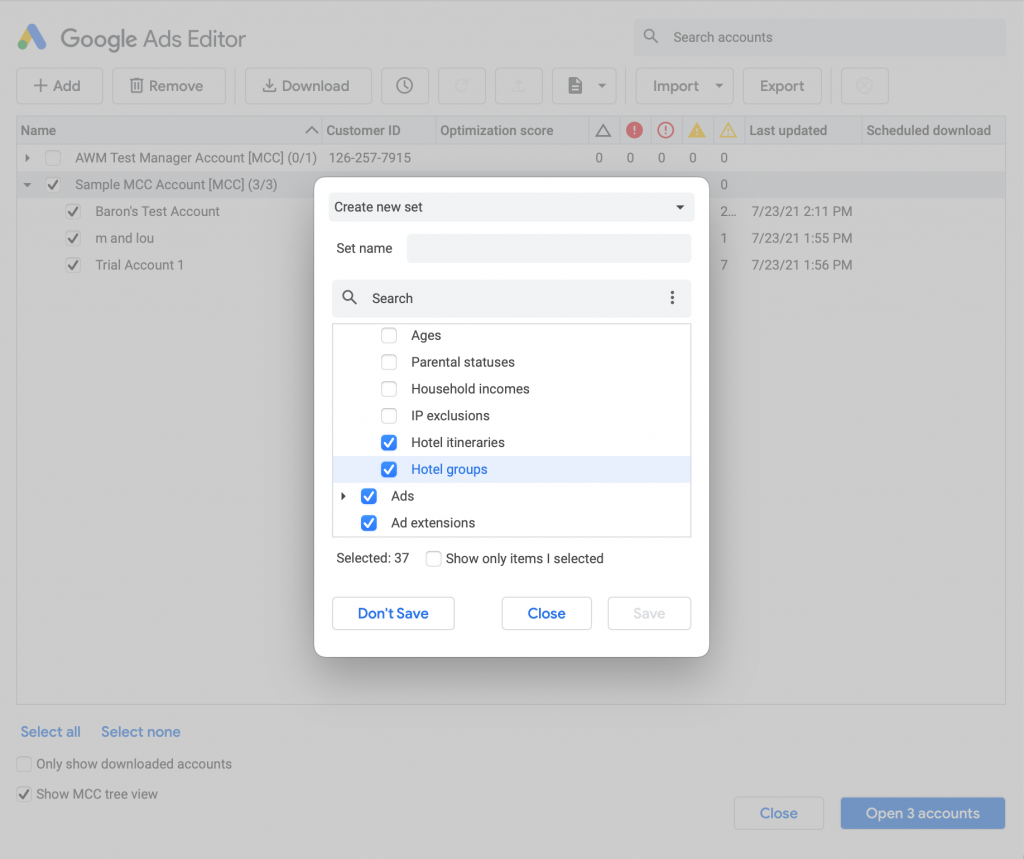
Task: Uncheck the Ad extensions checkbox
Action: [368, 523]
